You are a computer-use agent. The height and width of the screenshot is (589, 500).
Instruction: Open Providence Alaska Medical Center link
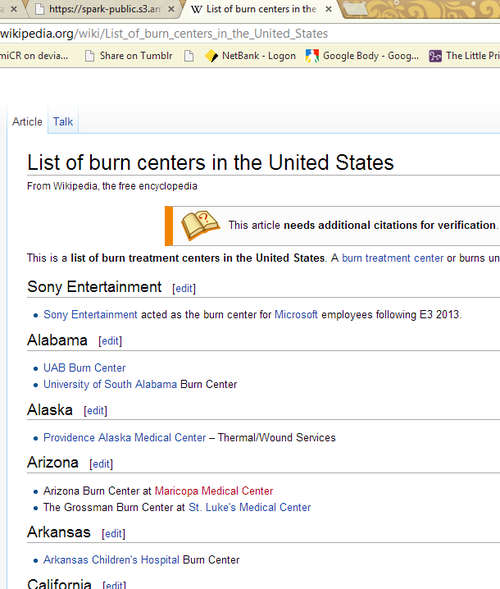(x=124, y=438)
